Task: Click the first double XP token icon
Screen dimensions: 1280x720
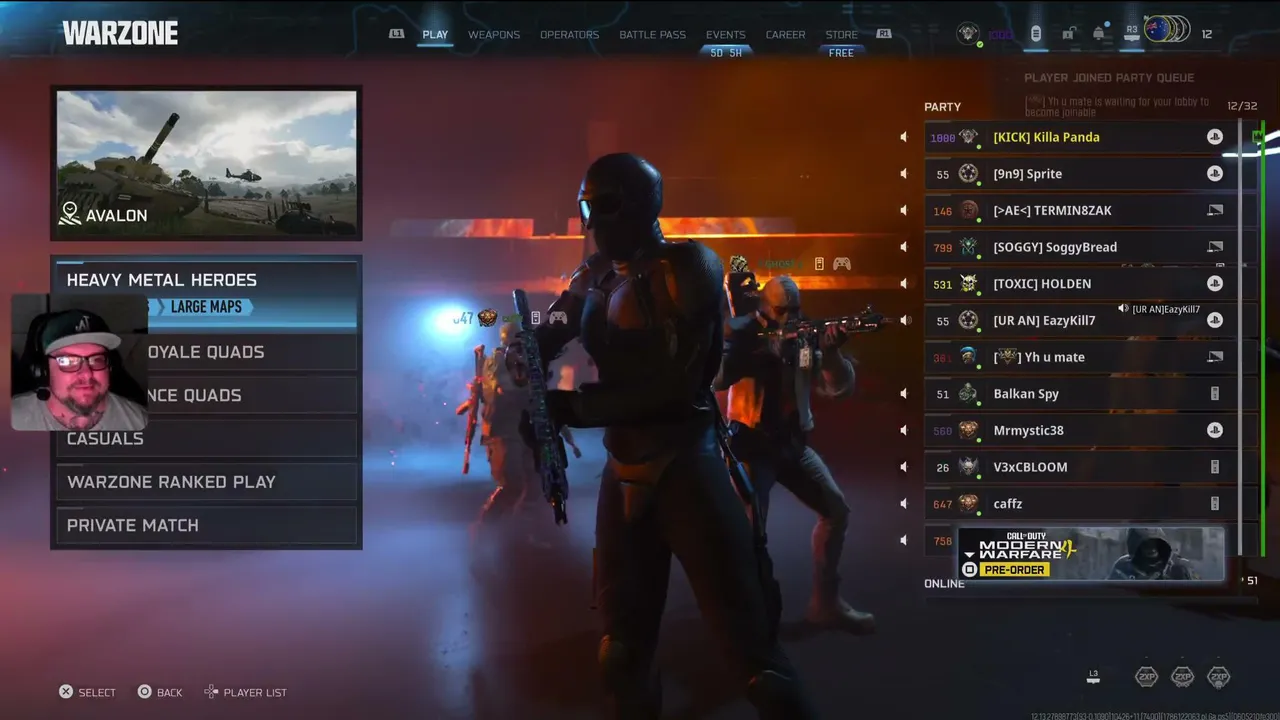Action: [x=1146, y=677]
